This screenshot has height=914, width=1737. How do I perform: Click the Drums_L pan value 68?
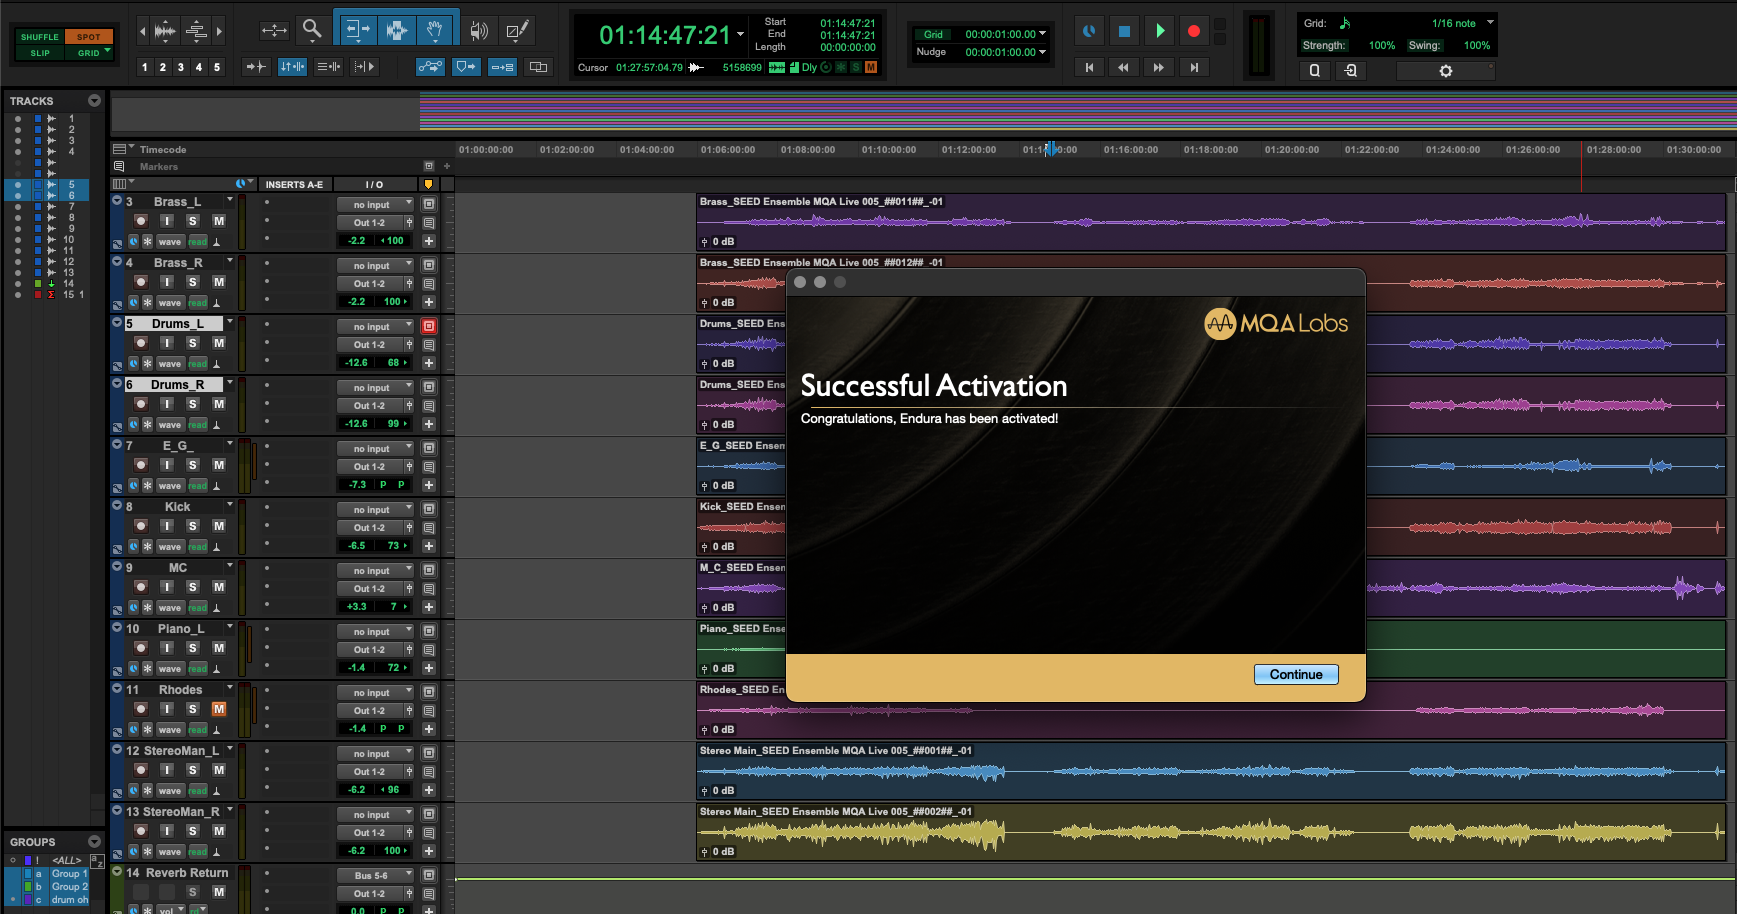395,362
